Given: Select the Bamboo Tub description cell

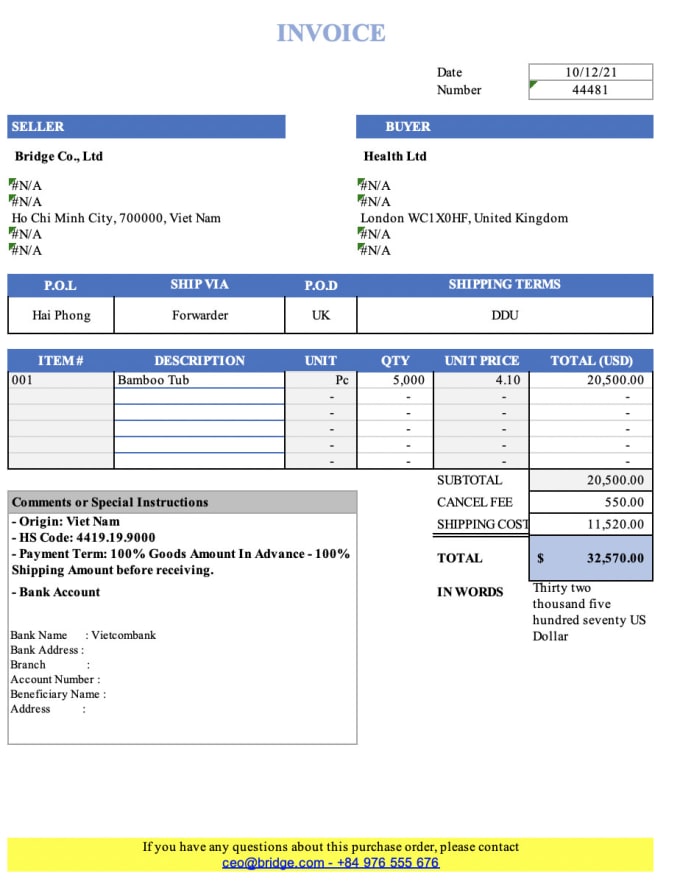Looking at the screenshot, I should tap(199, 380).
